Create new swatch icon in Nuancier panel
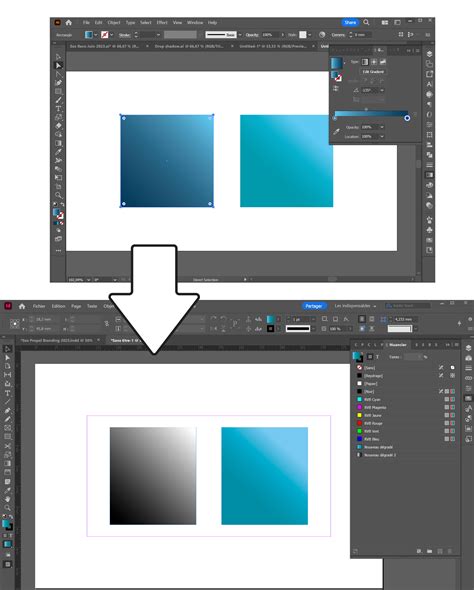This screenshot has width=474, height=590. coord(439,551)
